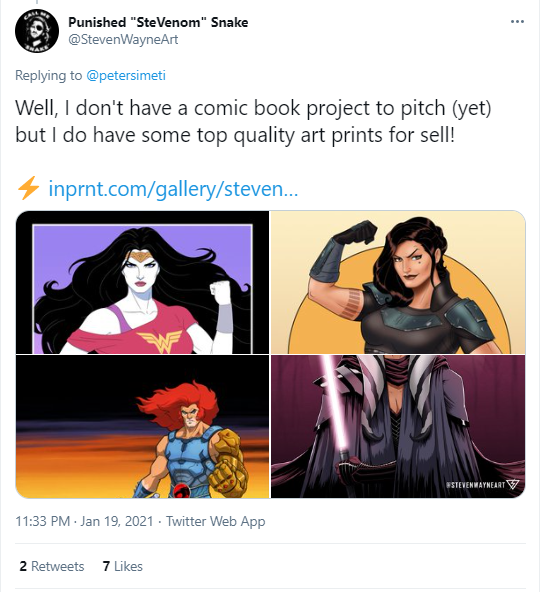This screenshot has height=592, width=543.
Task: Open the flexing armored woman artwork
Action: coord(398,282)
